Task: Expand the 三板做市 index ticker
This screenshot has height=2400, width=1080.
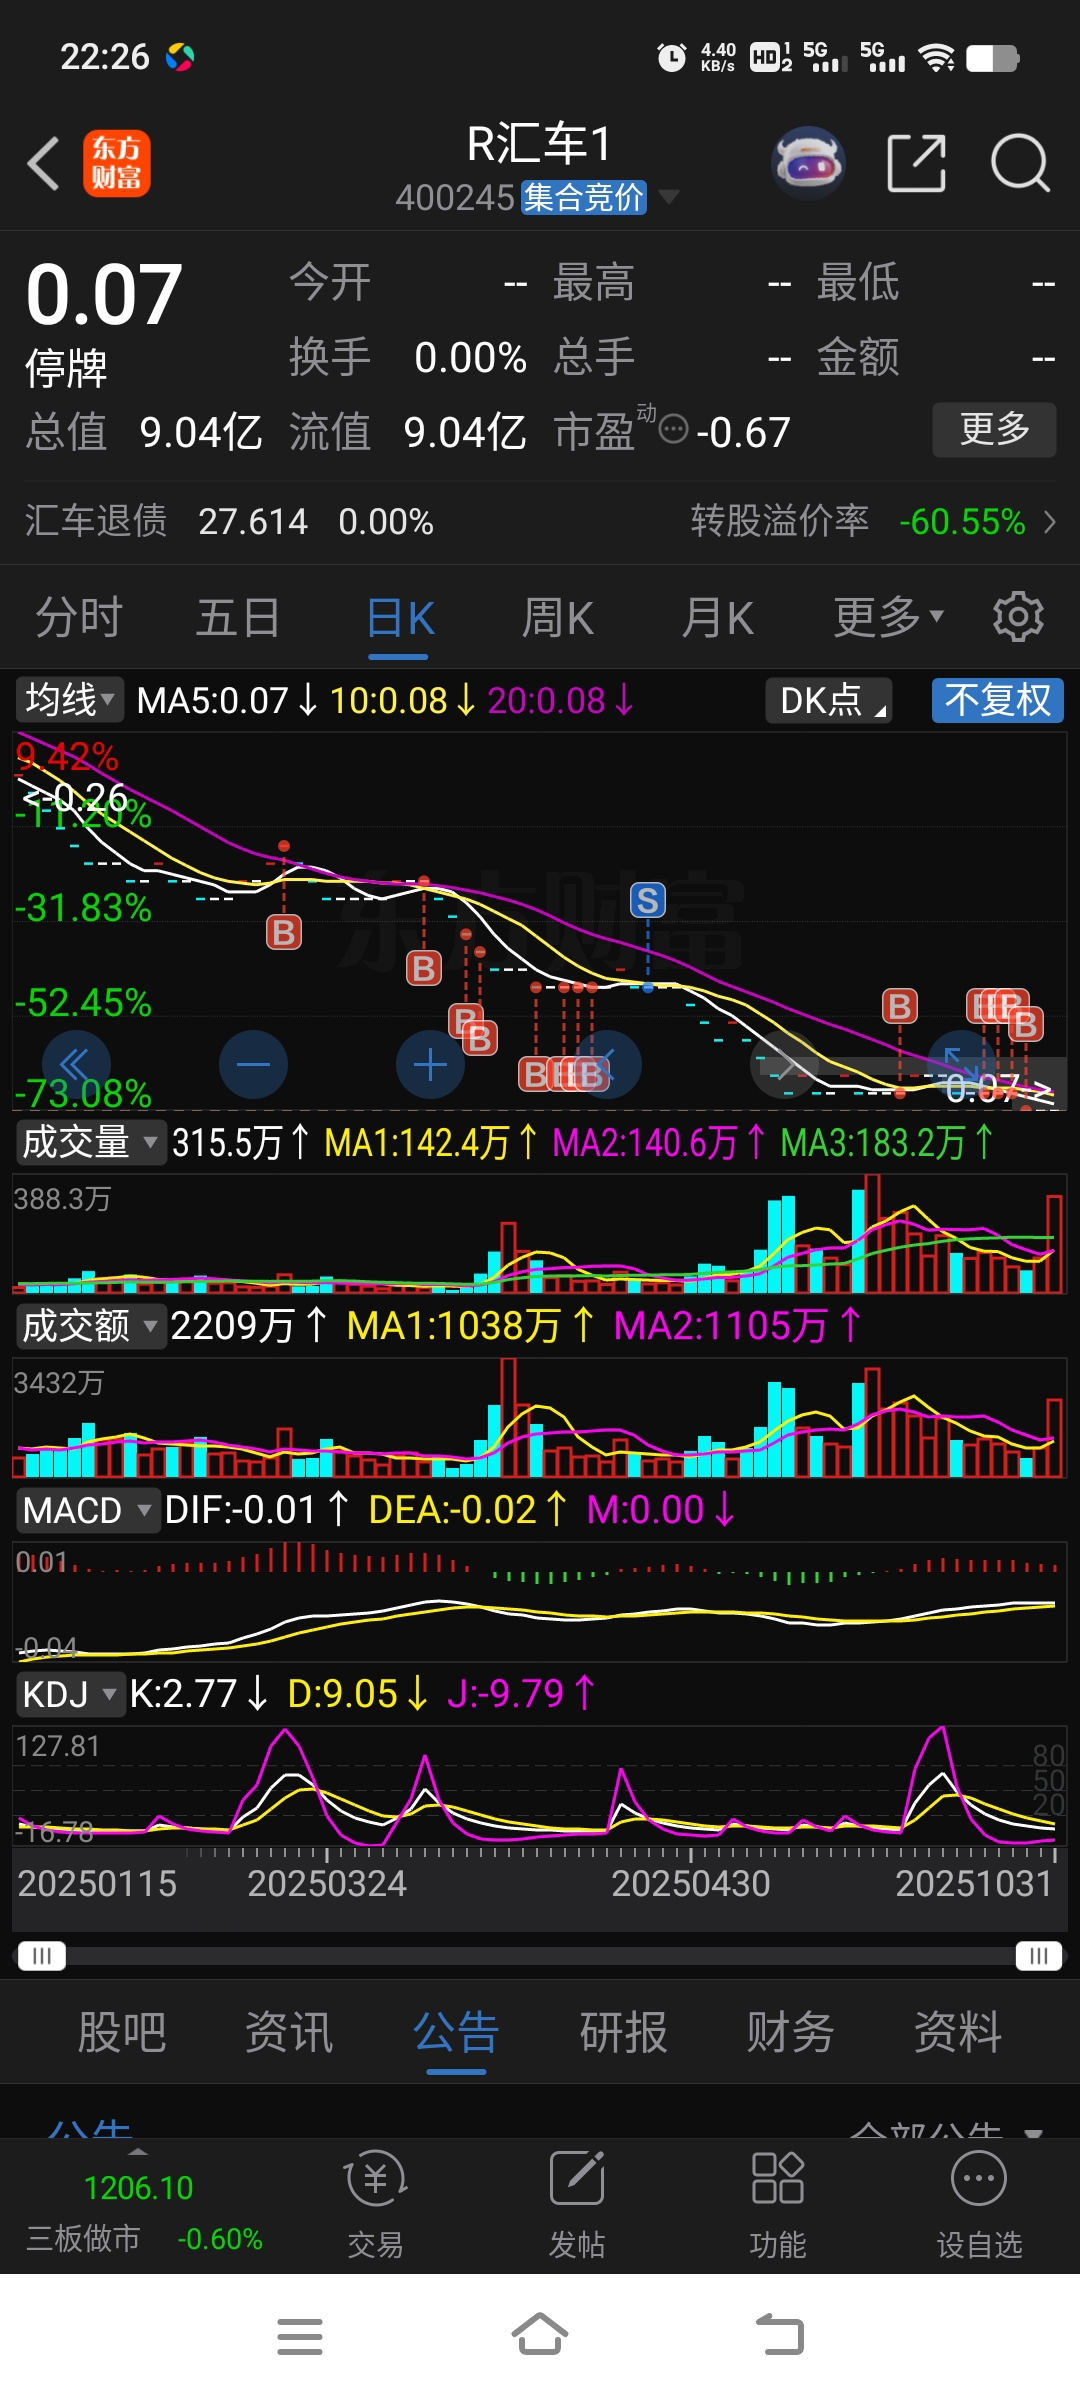Action: pyautogui.click(x=139, y=2151)
